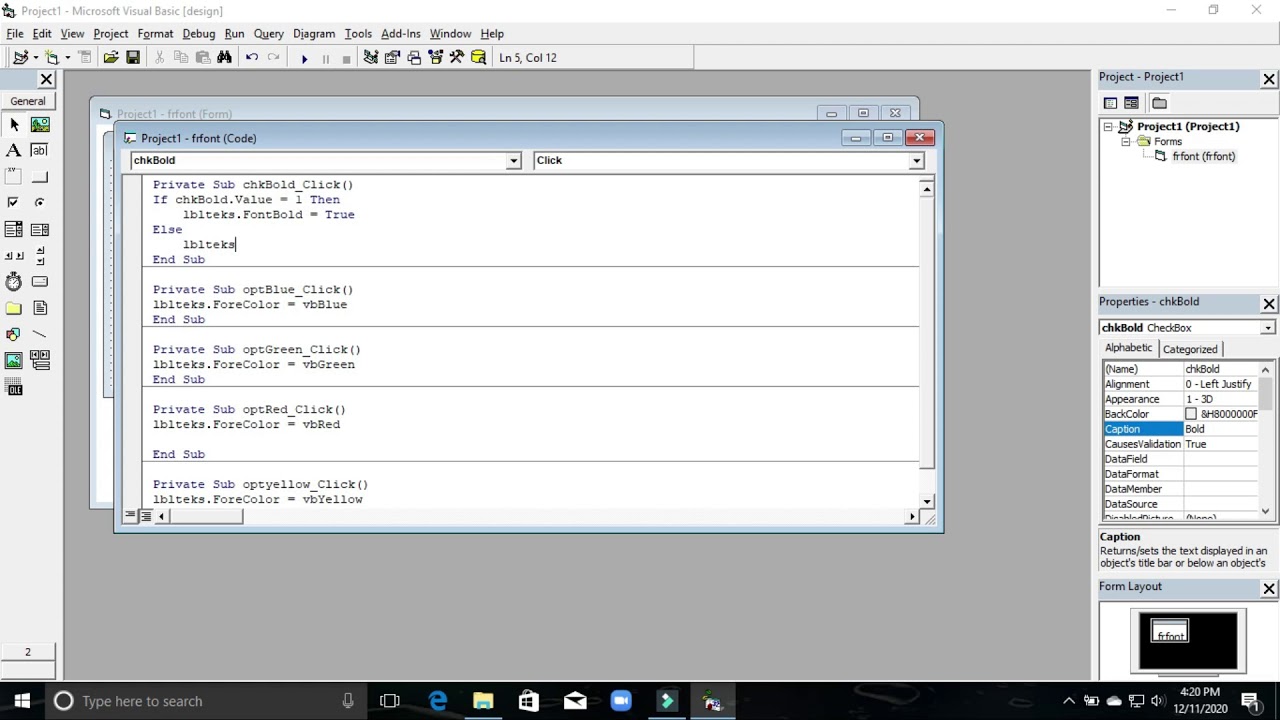Select the CommandButton control in toolbox

point(40,177)
